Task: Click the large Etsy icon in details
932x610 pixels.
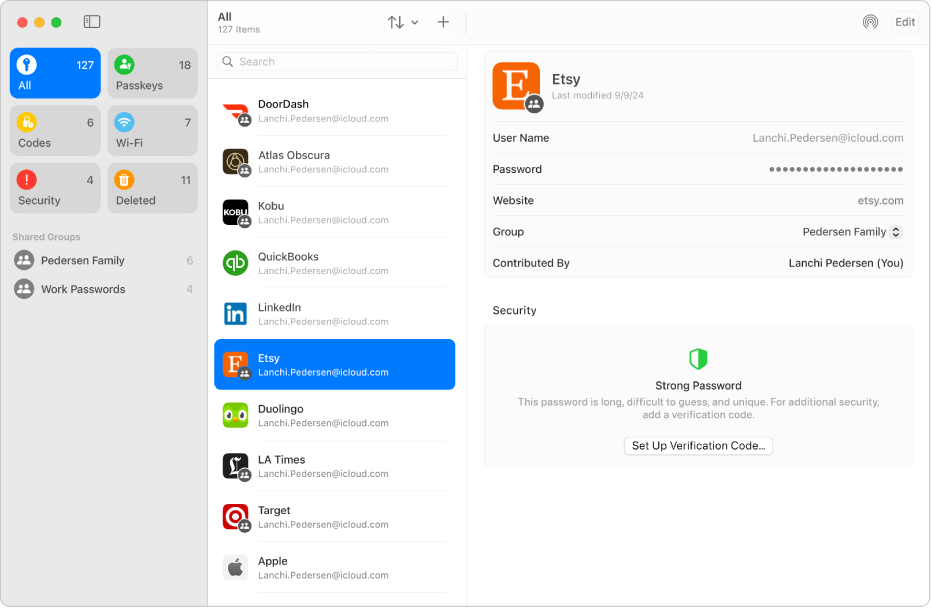Action: pos(517,86)
